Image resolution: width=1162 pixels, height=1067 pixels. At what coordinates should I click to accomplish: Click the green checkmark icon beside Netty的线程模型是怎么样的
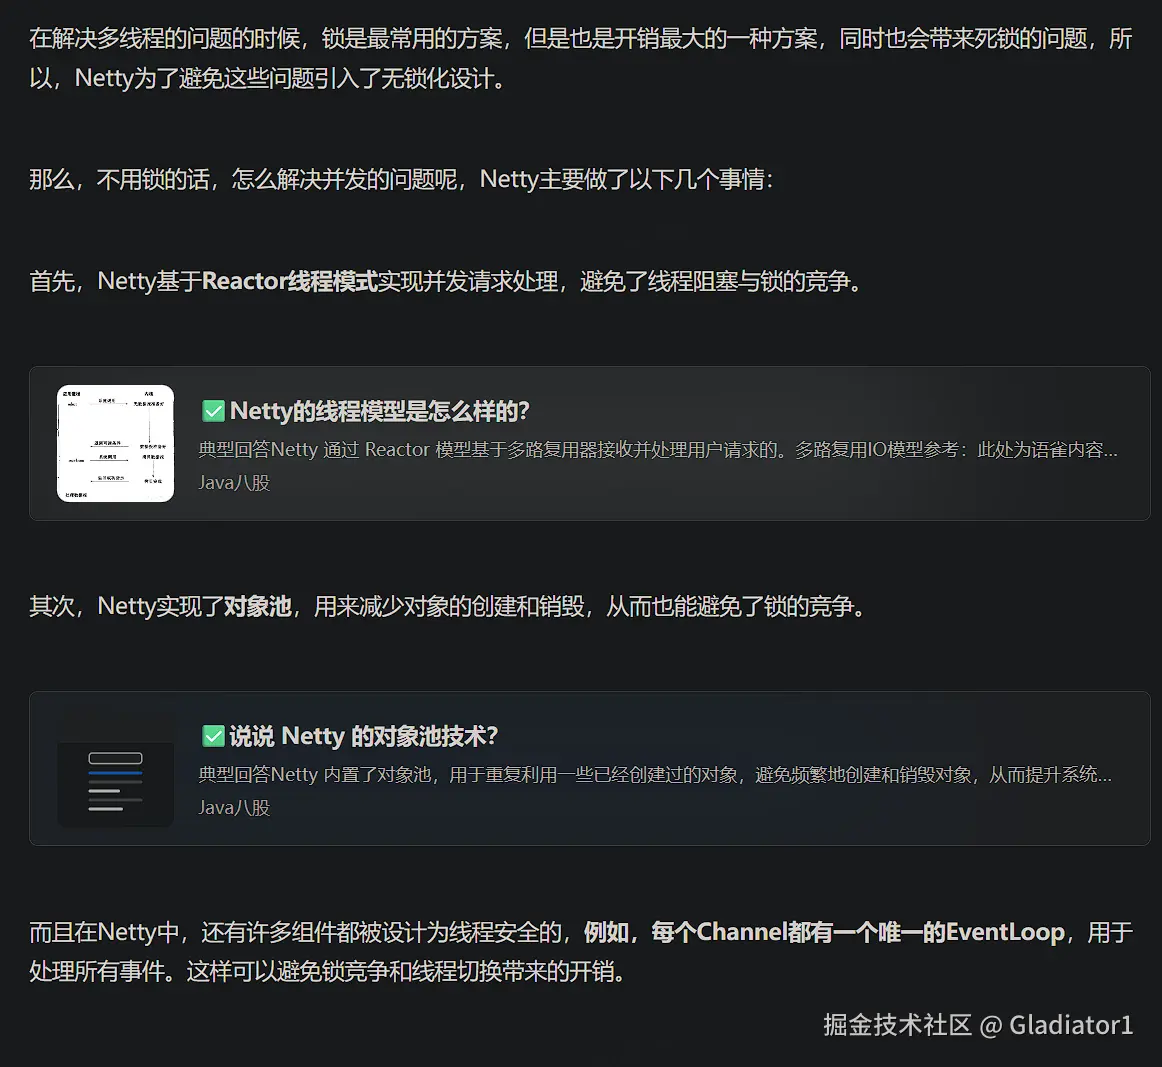[213, 411]
